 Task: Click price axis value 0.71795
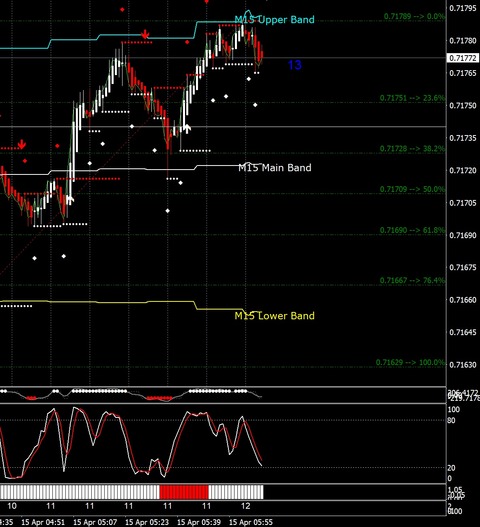tap(463, 8)
